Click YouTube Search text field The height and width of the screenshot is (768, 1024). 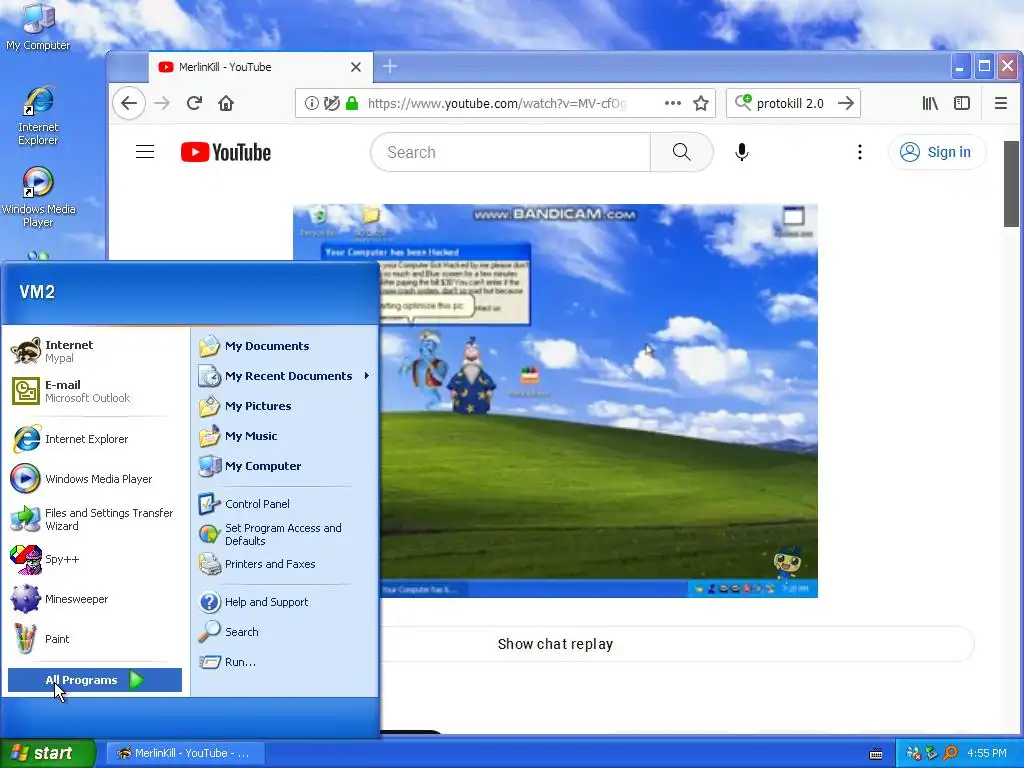point(511,152)
